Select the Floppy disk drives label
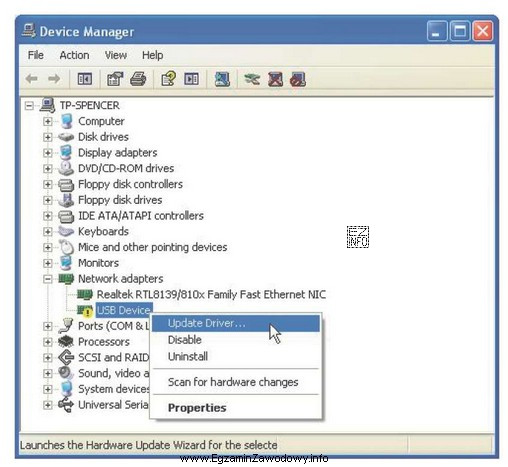 (x=120, y=200)
